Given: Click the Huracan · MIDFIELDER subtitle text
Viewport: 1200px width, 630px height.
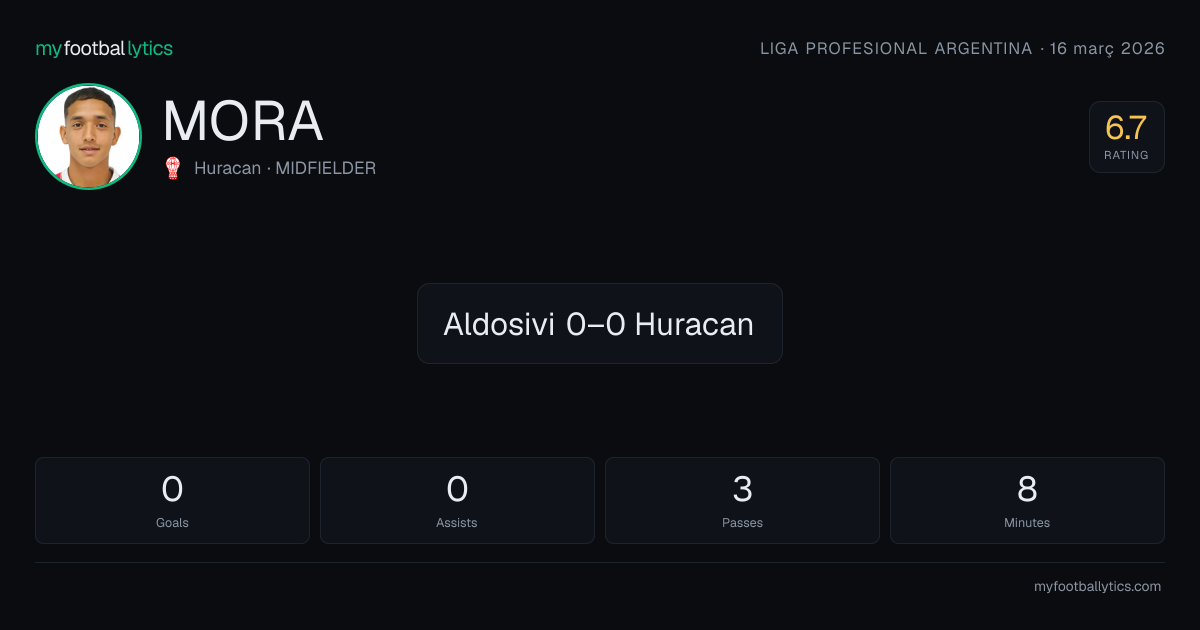Looking at the screenshot, I should 285,168.
